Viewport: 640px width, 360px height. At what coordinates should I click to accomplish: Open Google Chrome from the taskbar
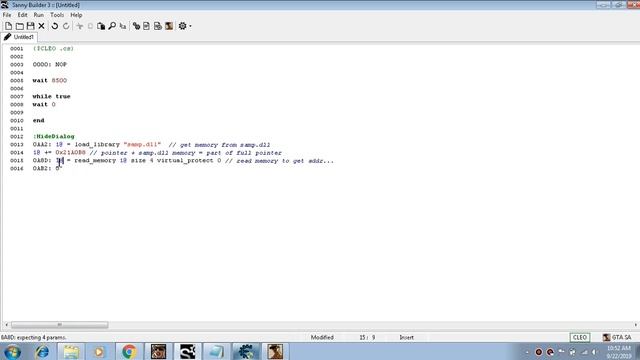[129, 351]
